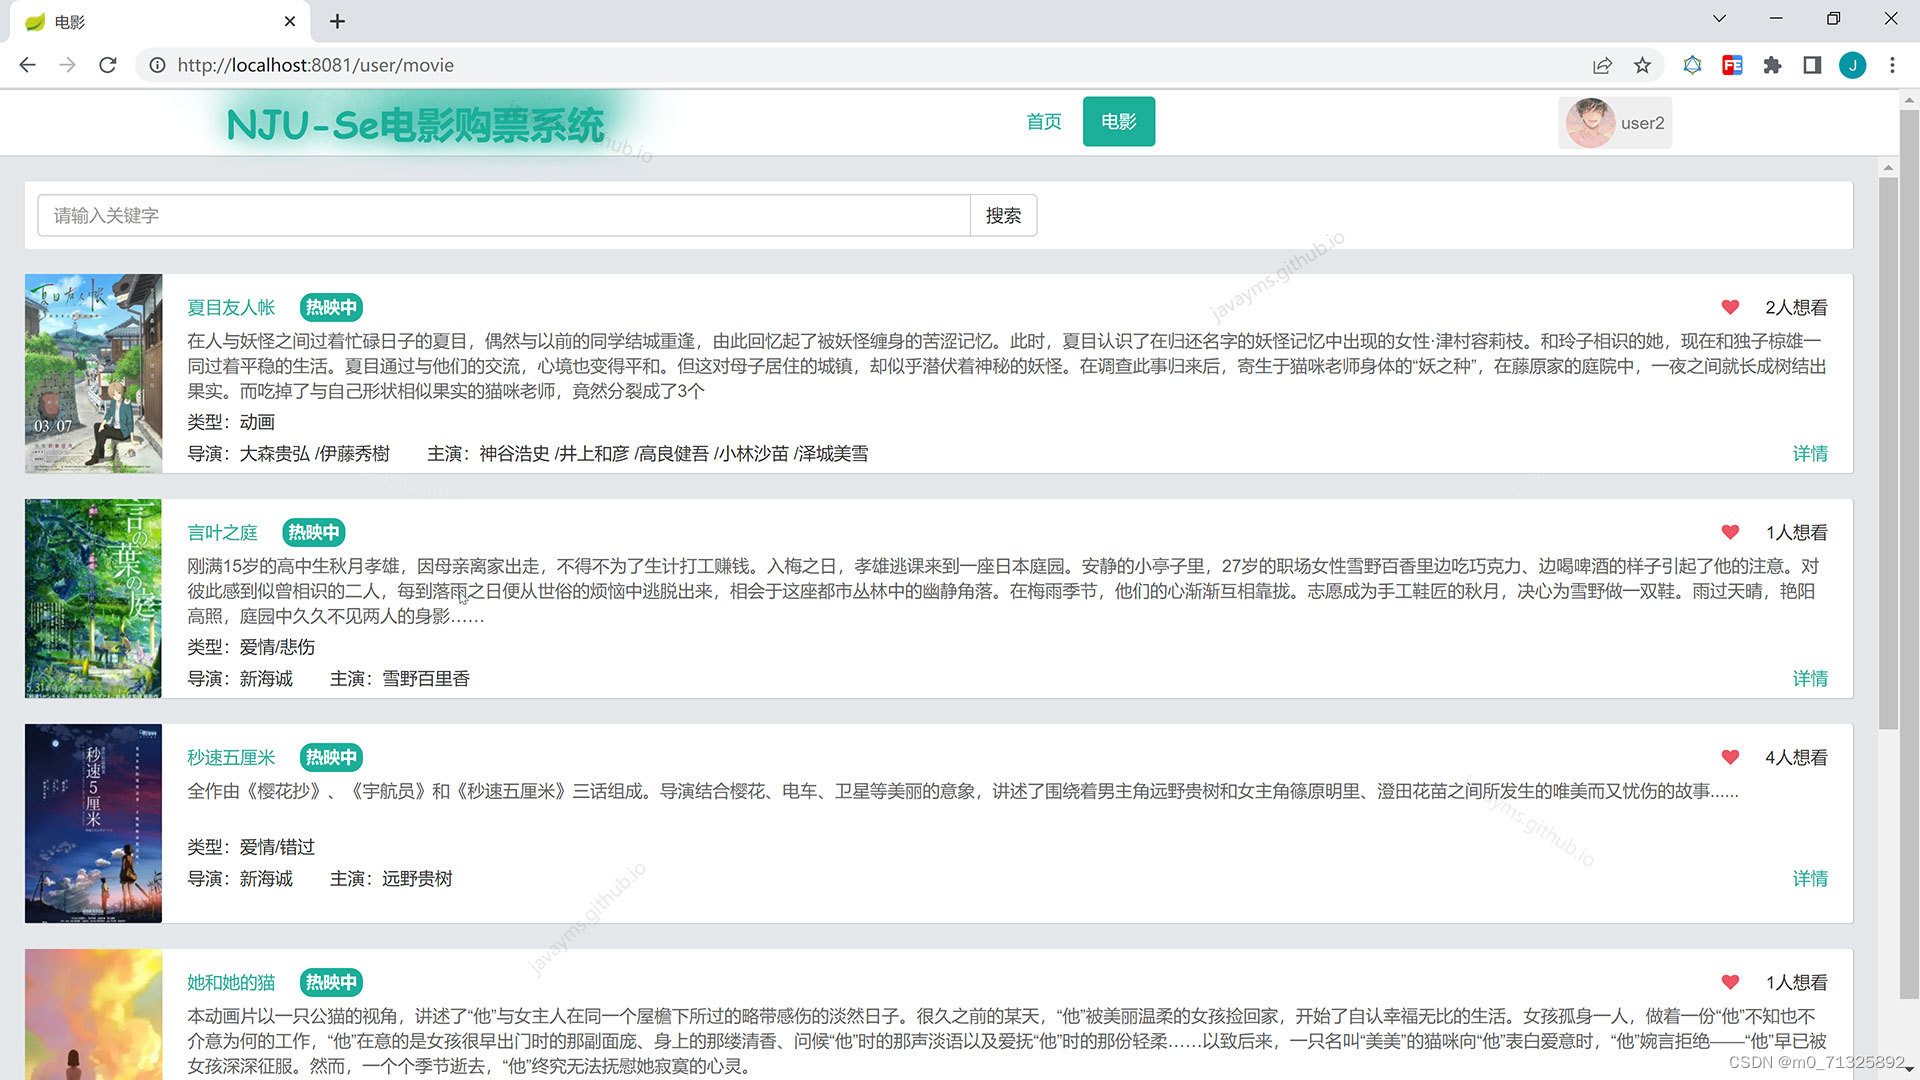Expand the tab search chevron
The height and width of the screenshot is (1080, 1920).
pos(1719,19)
